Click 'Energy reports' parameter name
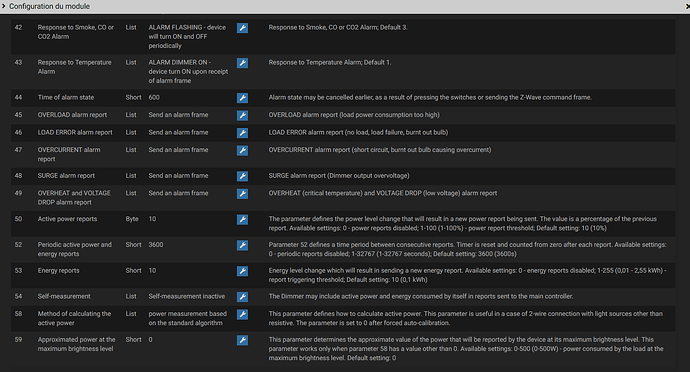The width and height of the screenshot is (690, 372). pyautogui.click(x=59, y=270)
